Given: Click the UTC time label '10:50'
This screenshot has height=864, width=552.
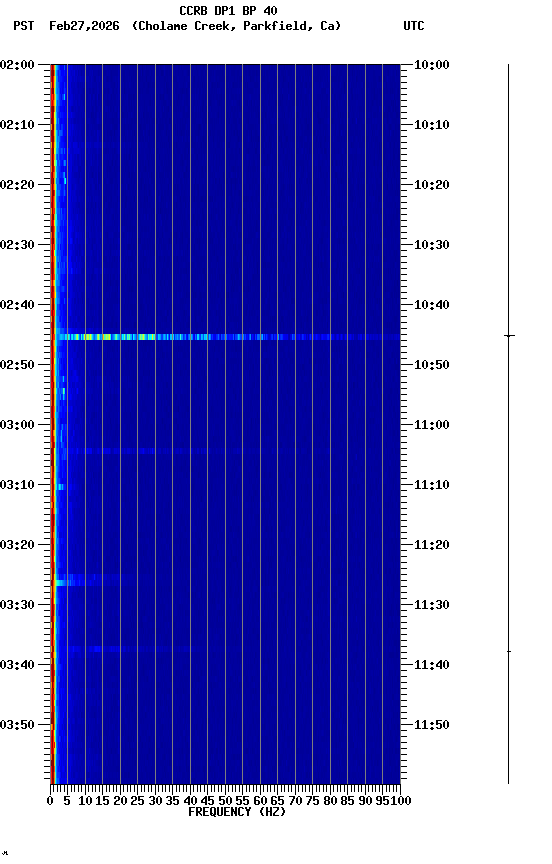Looking at the screenshot, I should pyautogui.click(x=432, y=365).
